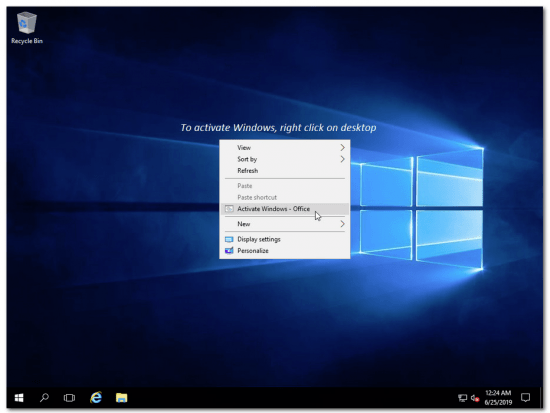Open the Action Center notifications icon
Screen dimensions: 550x413
point(525,398)
